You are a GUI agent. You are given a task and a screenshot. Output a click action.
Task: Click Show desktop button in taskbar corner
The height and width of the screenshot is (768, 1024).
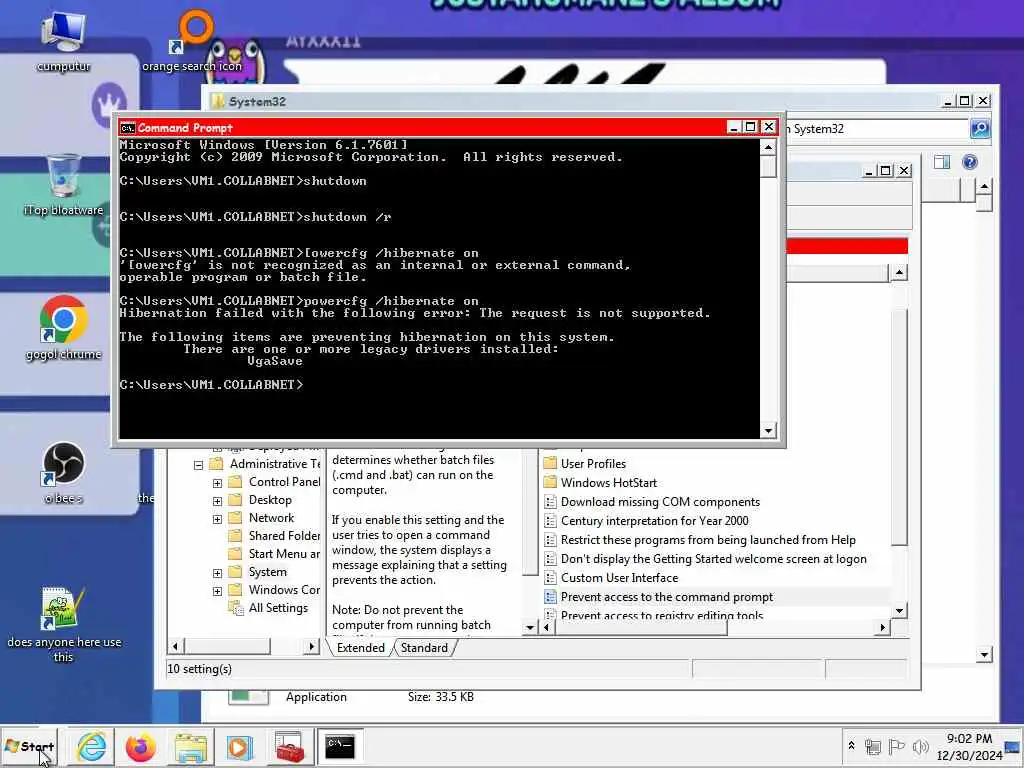click(x=1014, y=746)
